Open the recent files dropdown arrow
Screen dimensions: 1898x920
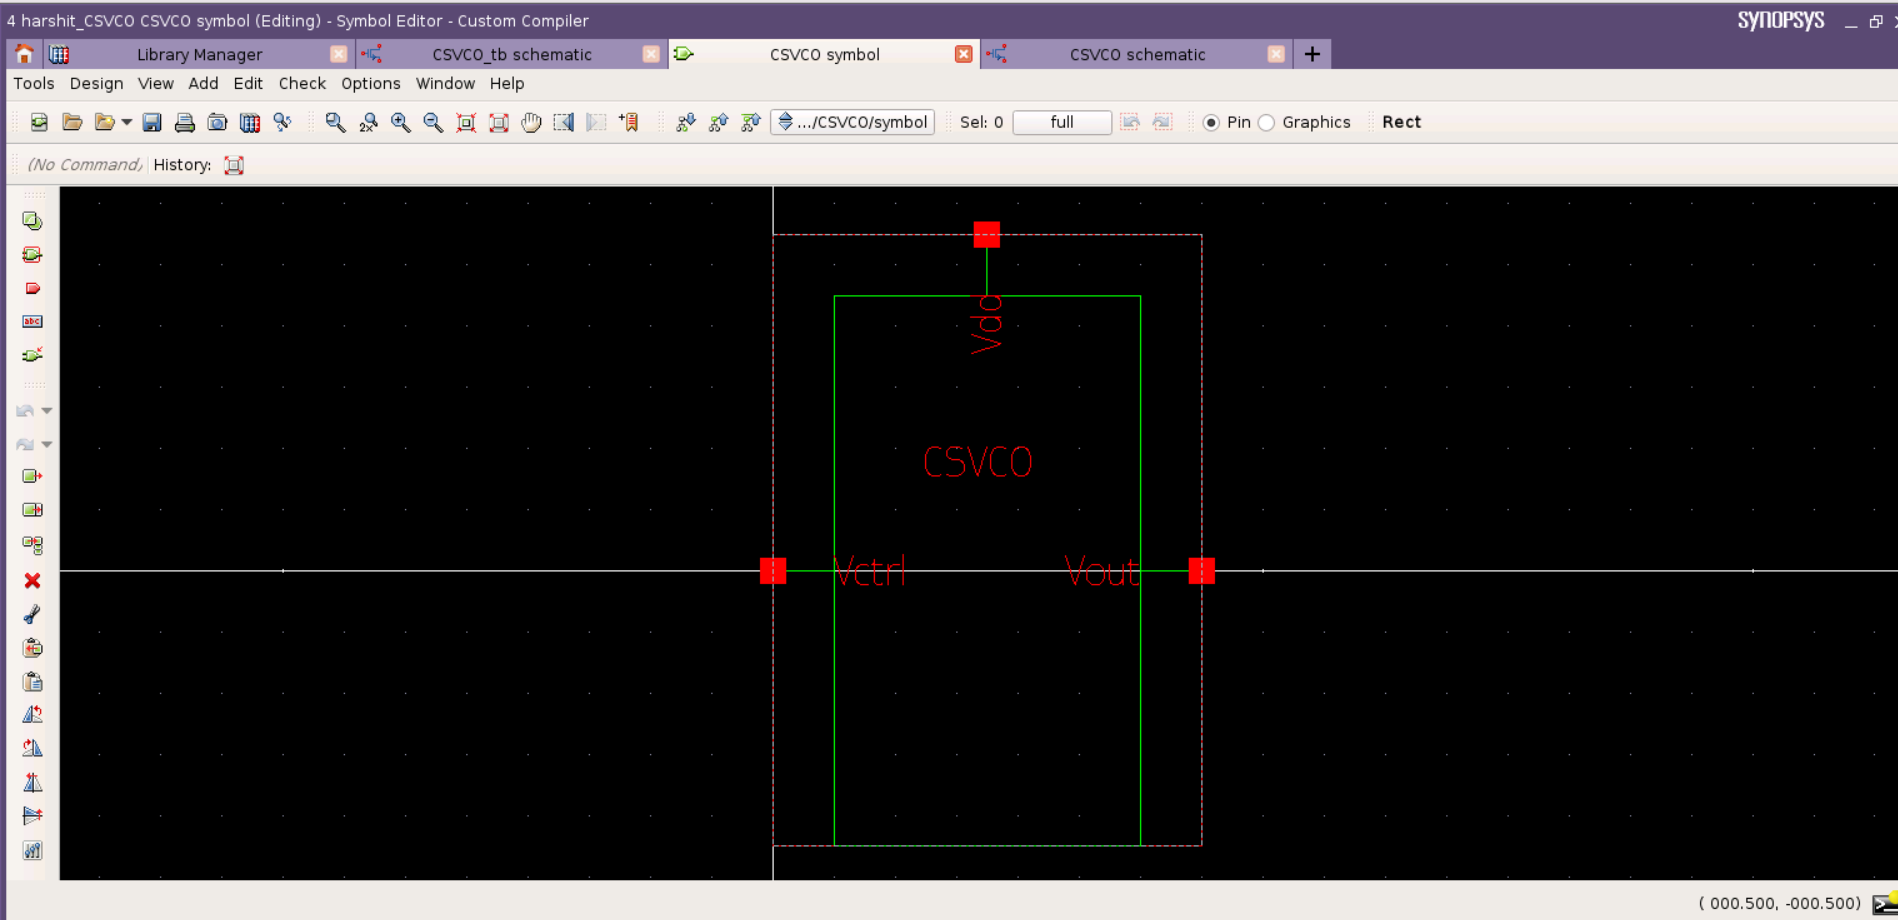pyautogui.click(x=127, y=122)
